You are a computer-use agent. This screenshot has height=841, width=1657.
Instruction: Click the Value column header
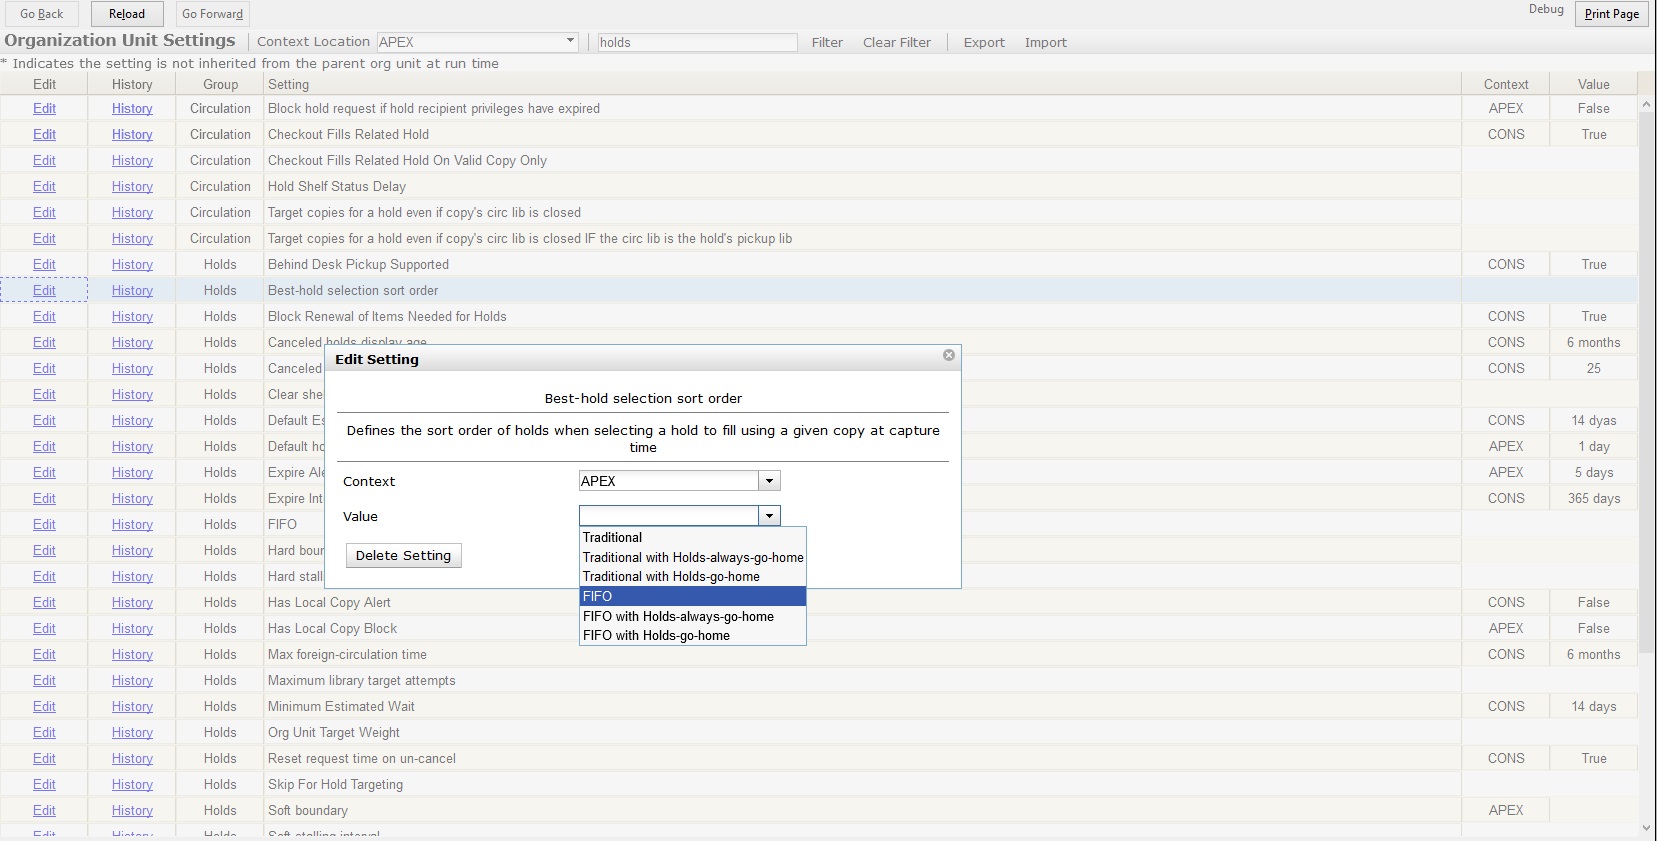(x=1593, y=84)
